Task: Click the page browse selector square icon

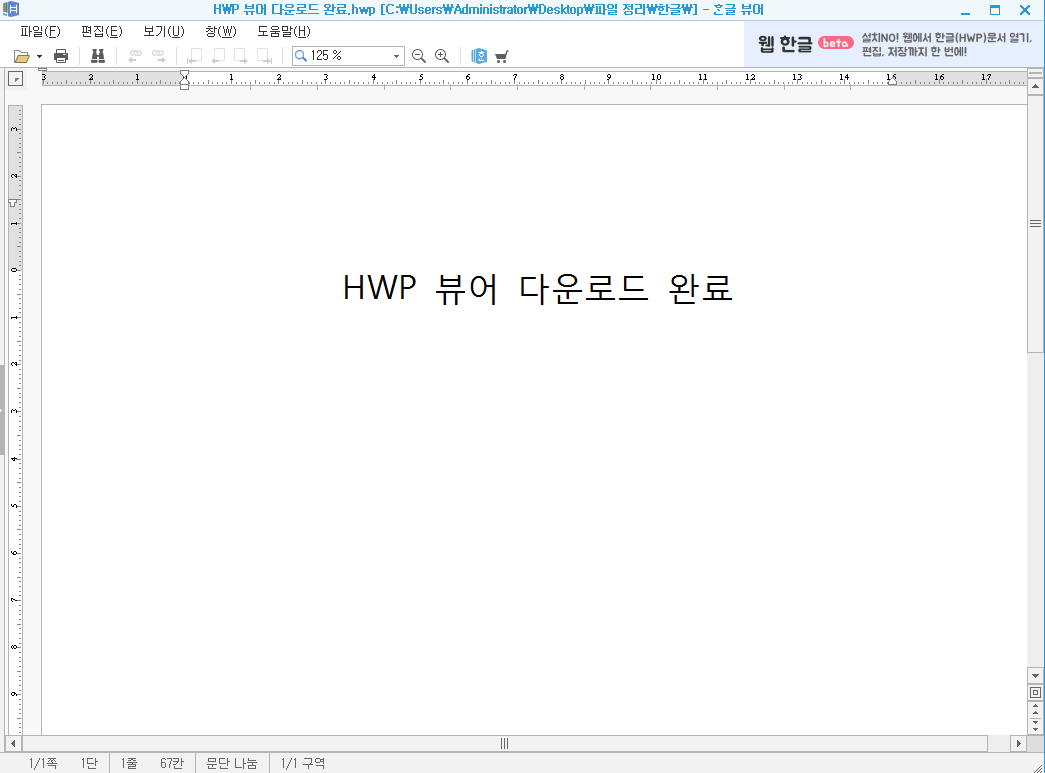Action: (1035, 692)
